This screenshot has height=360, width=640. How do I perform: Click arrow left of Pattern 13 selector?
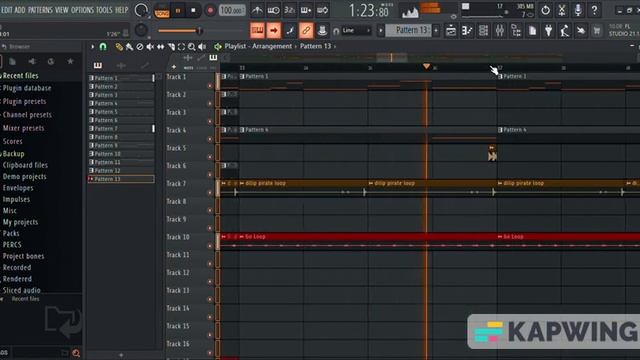pyautogui.click(x=380, y=31)
